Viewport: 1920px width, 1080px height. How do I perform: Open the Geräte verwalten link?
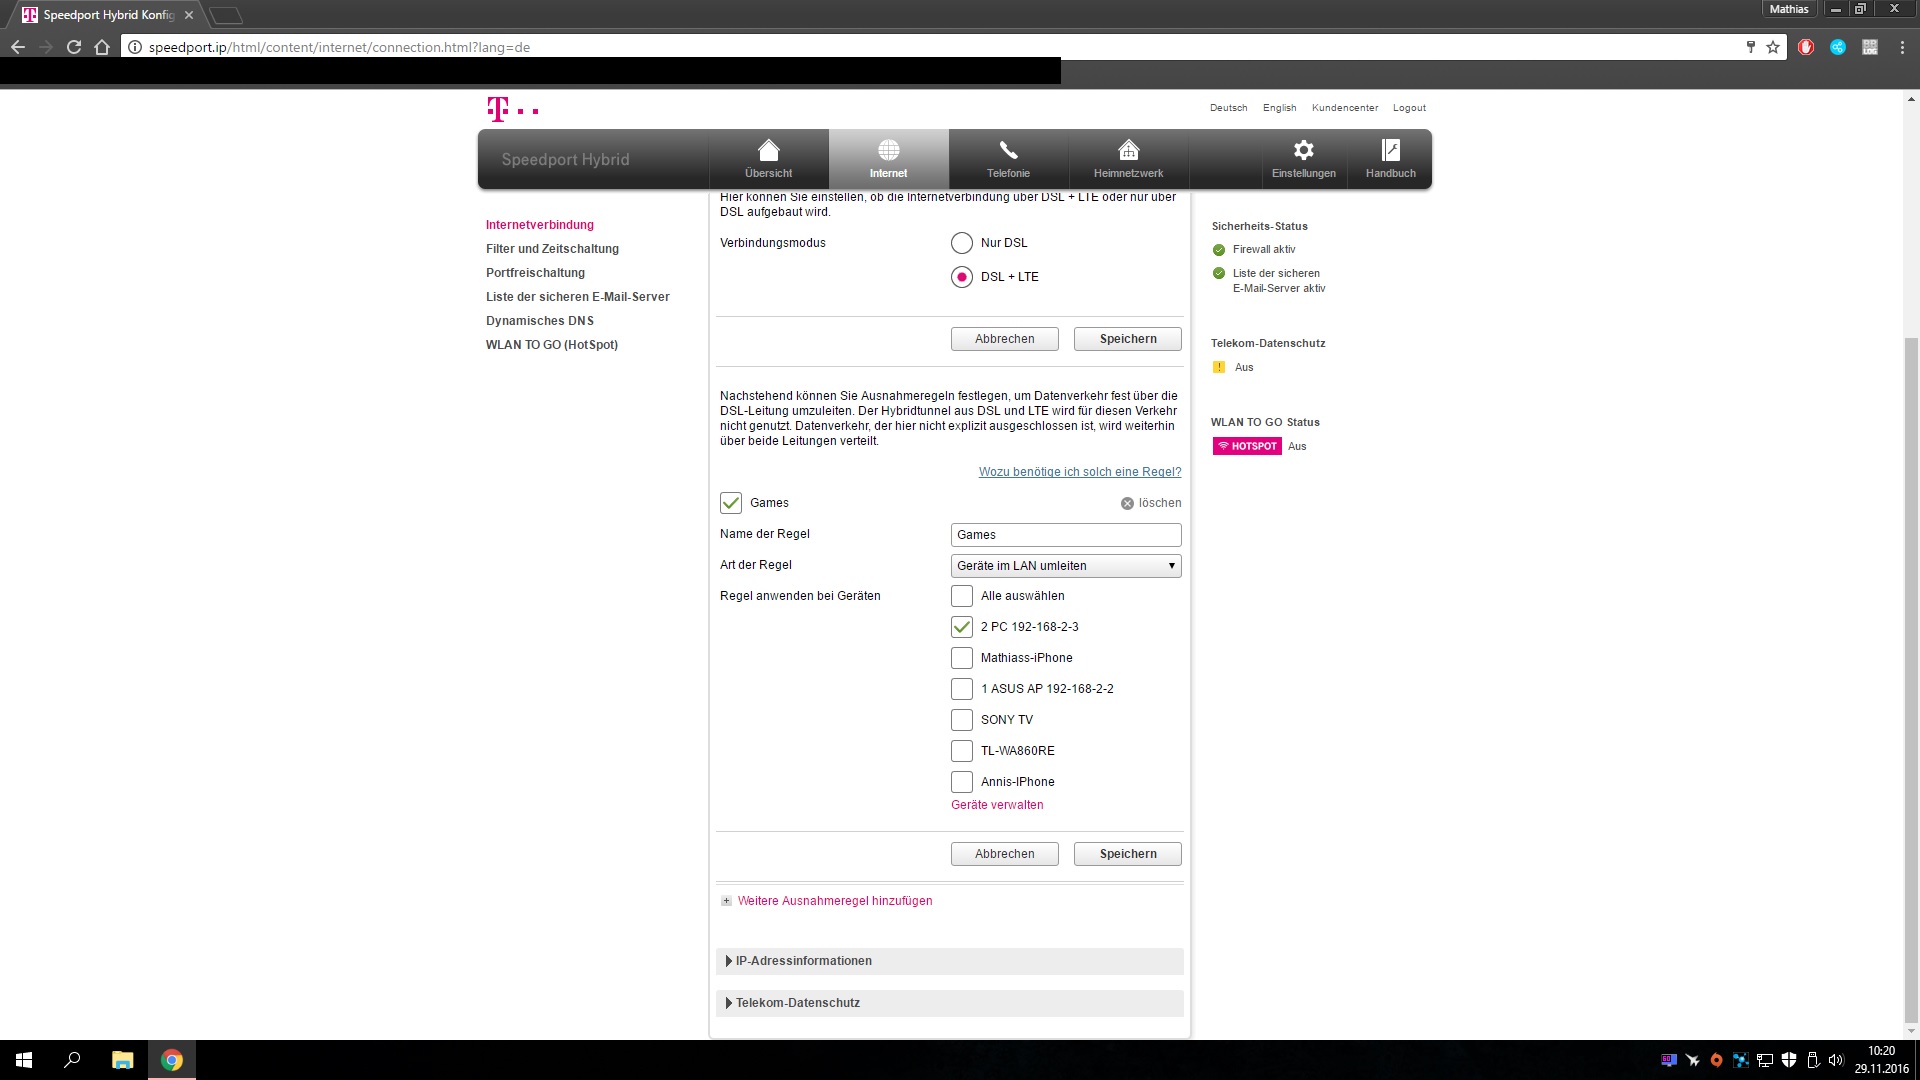click(997, 805)
